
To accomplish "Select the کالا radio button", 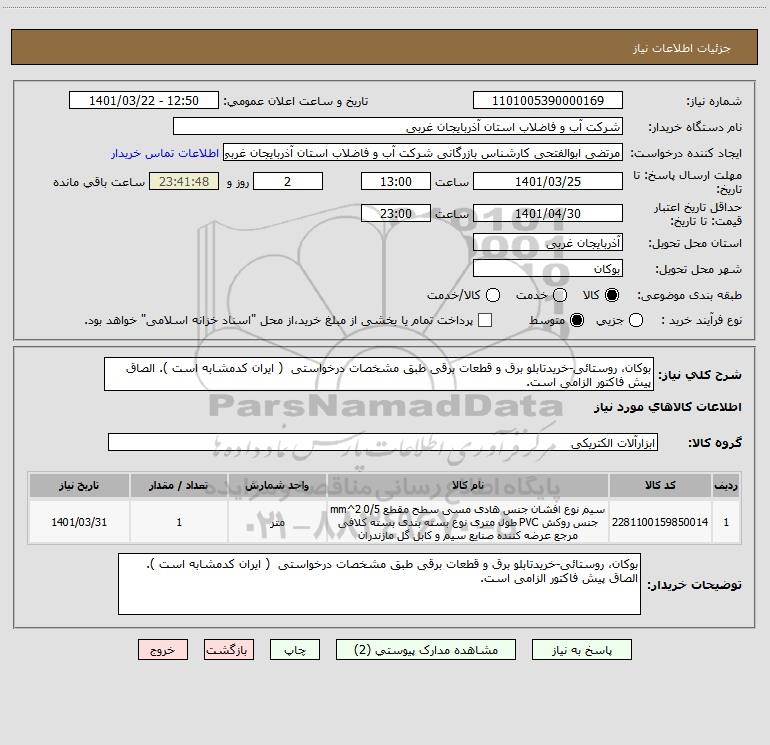I will coord(612,295).
